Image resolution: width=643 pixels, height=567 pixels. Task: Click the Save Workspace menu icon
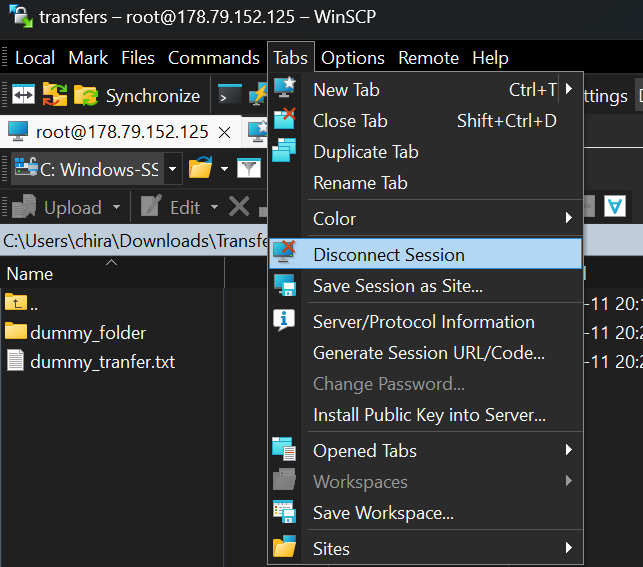tap(285, 513)
